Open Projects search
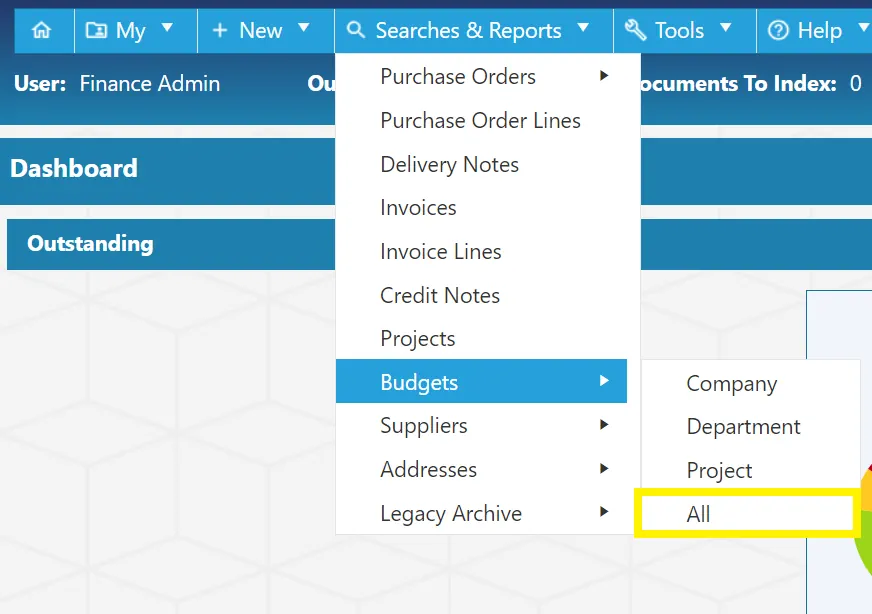The image size is (872, 614). 482,338
